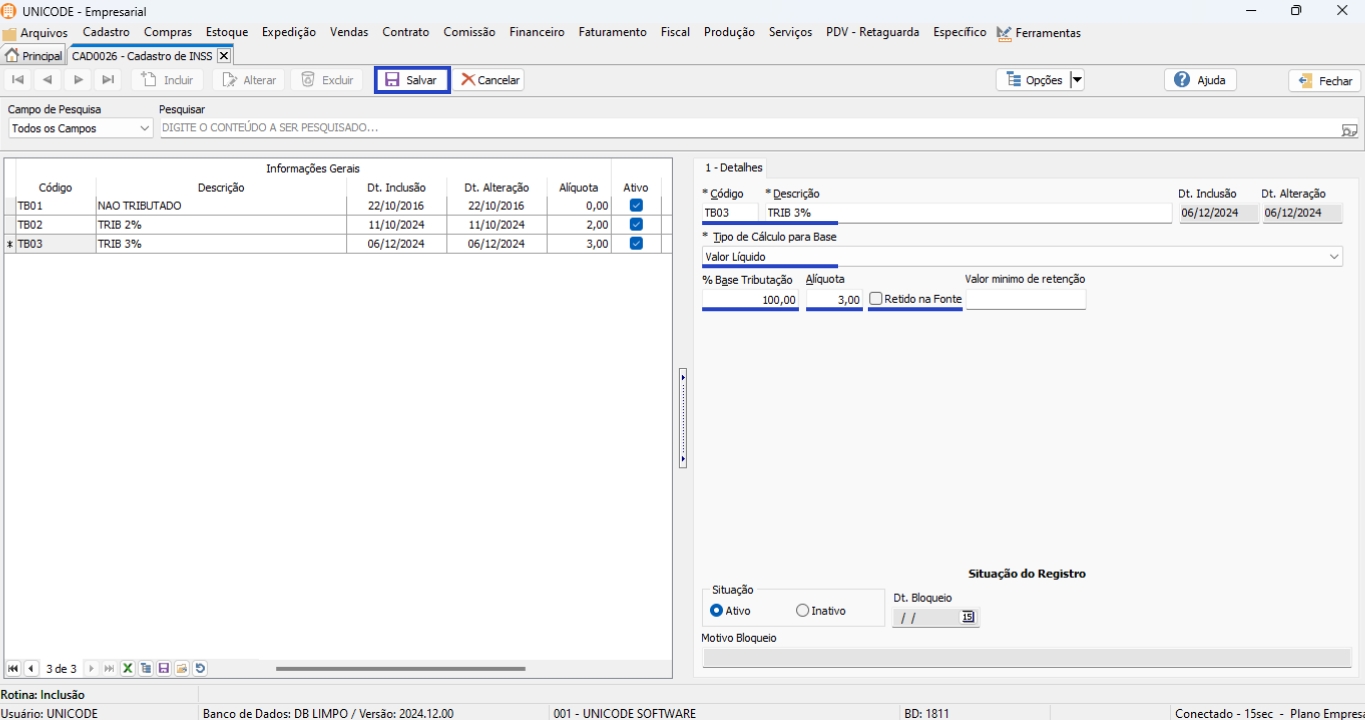The image size is (1365, 720).
Task: Click the Excel export icon in grid footer
Action: tap(128, 669)
